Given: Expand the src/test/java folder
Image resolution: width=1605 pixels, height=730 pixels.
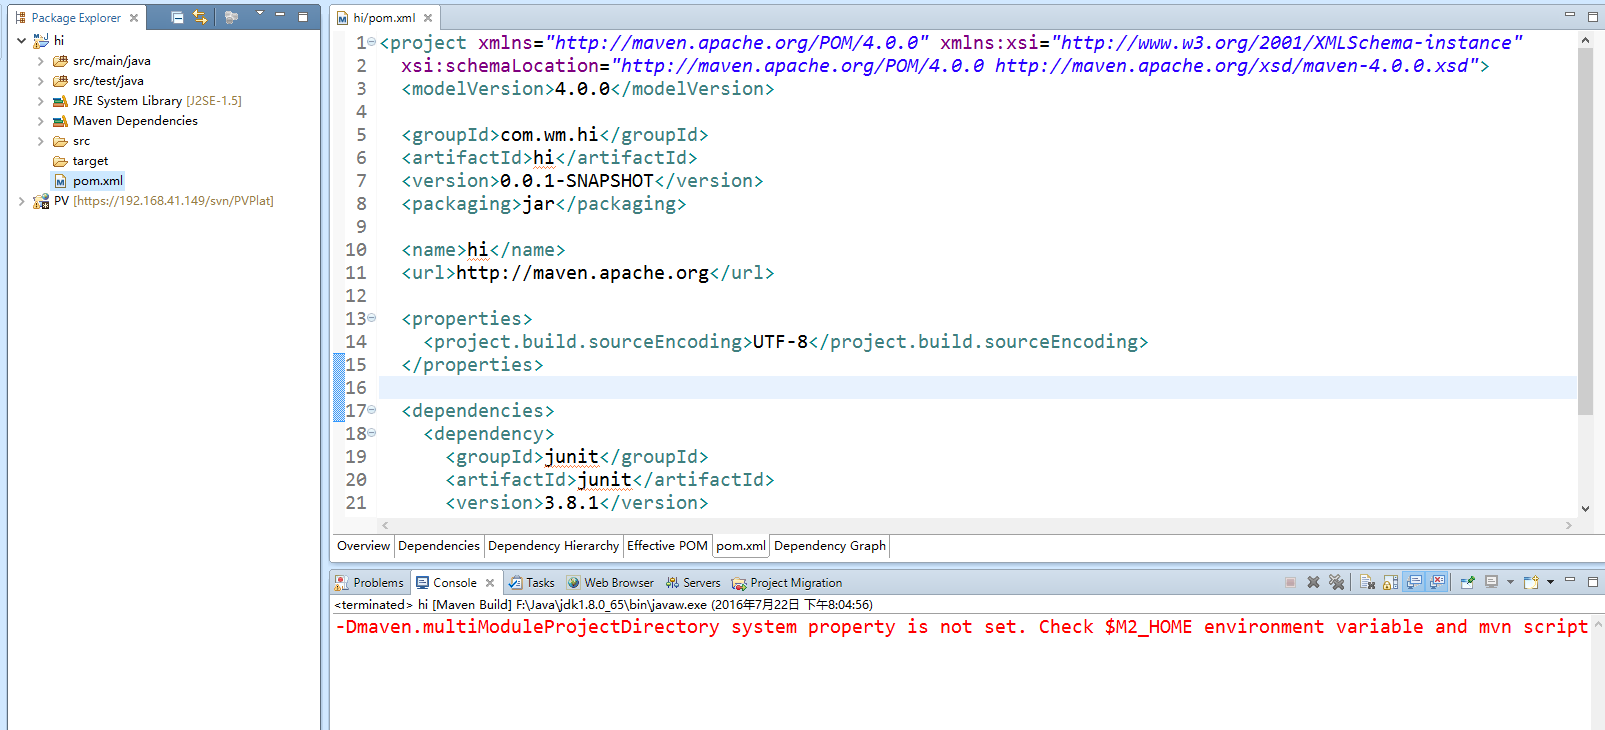Looking at the screenshot, I should 41,81.
